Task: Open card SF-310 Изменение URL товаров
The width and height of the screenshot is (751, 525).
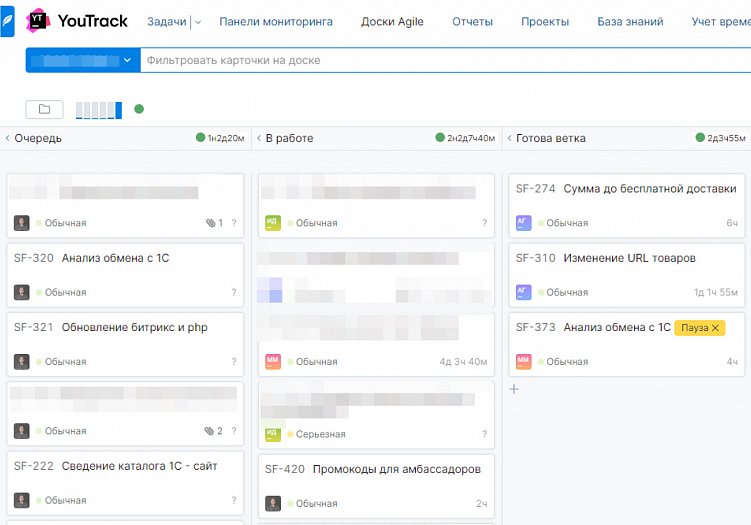Action: (626, 275)
